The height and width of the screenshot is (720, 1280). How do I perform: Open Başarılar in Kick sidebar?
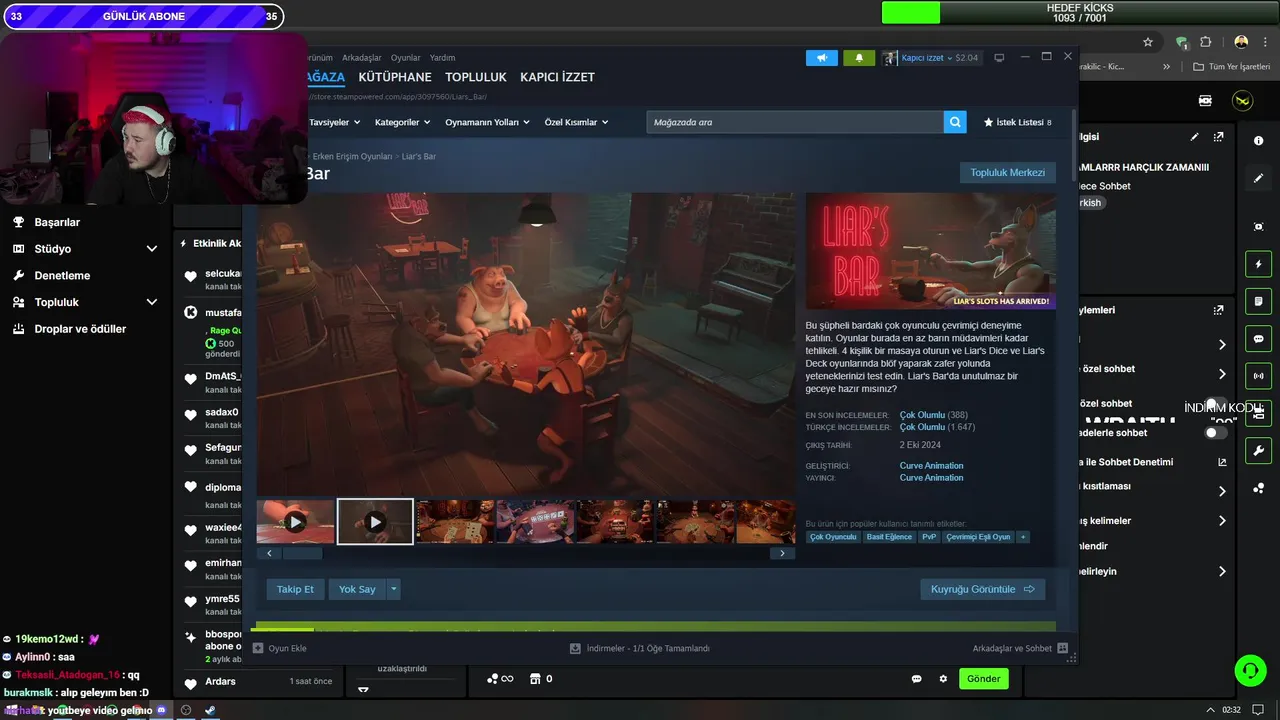tap(57, 222)
